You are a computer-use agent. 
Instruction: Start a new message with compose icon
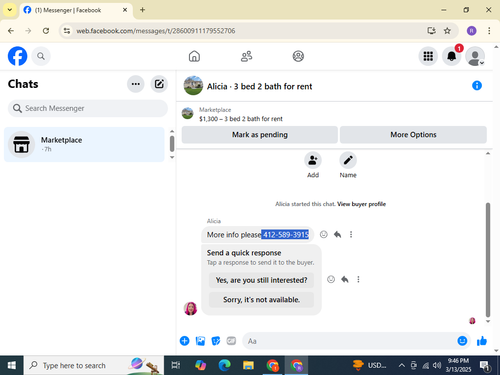tap(159, 84)
